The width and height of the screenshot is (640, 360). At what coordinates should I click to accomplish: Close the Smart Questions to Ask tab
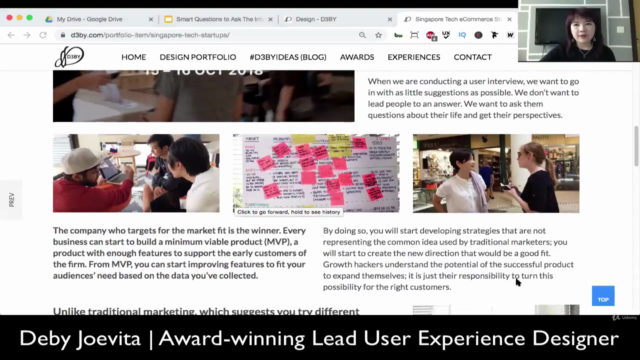point(270,19)
